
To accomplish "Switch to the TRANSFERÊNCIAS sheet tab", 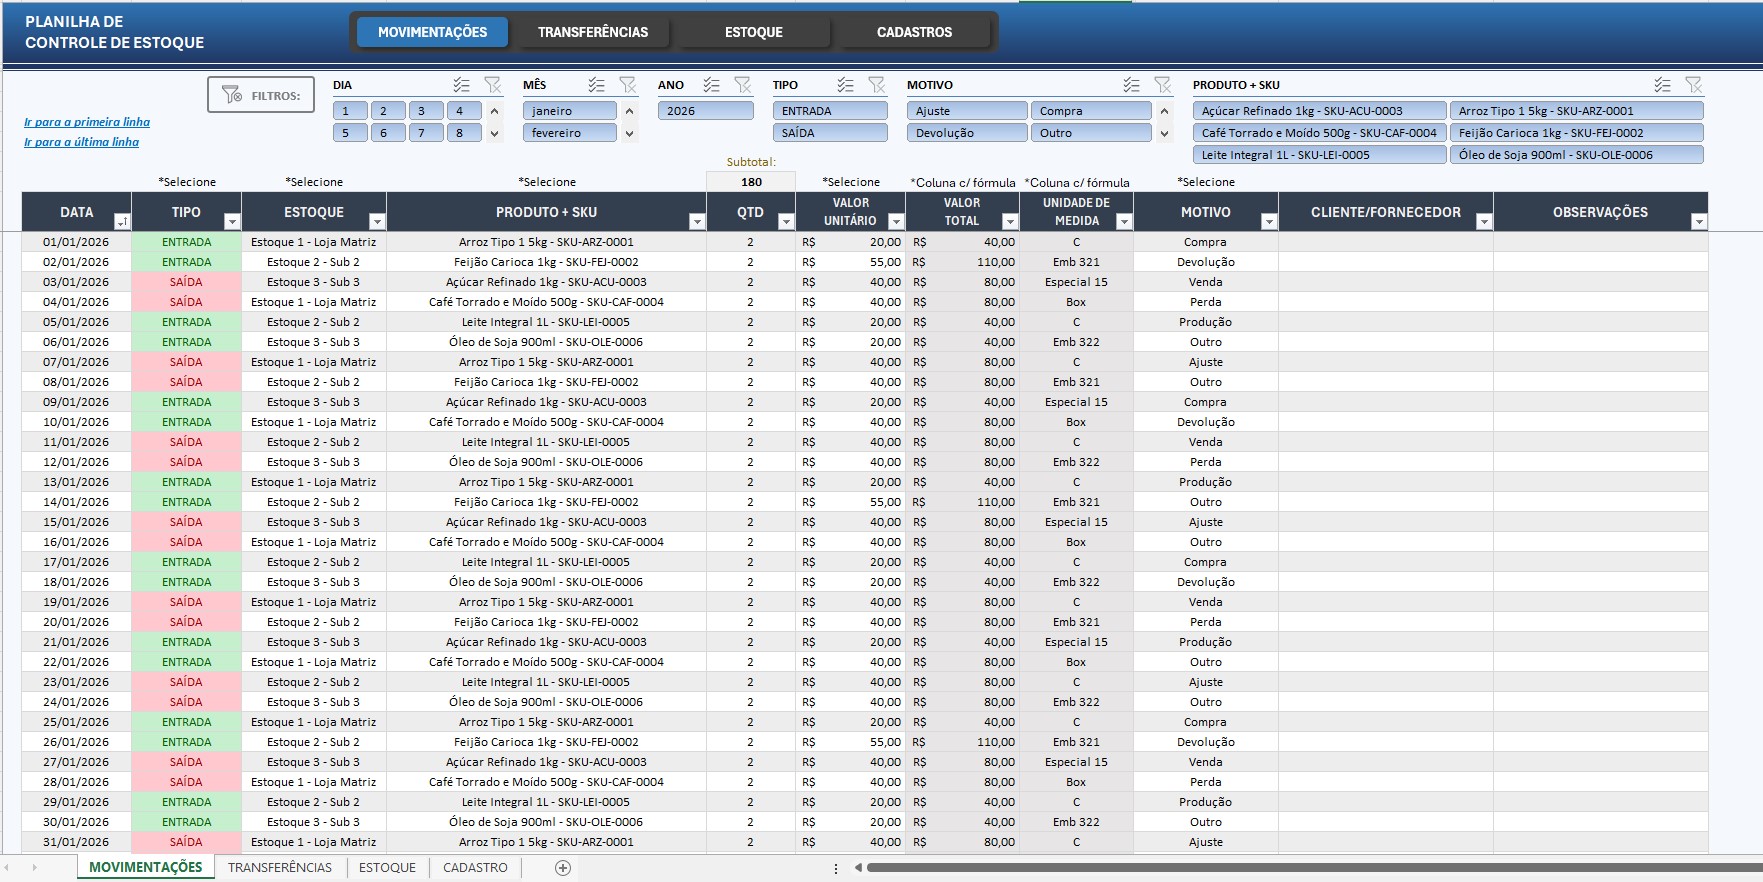I will 280,868.
